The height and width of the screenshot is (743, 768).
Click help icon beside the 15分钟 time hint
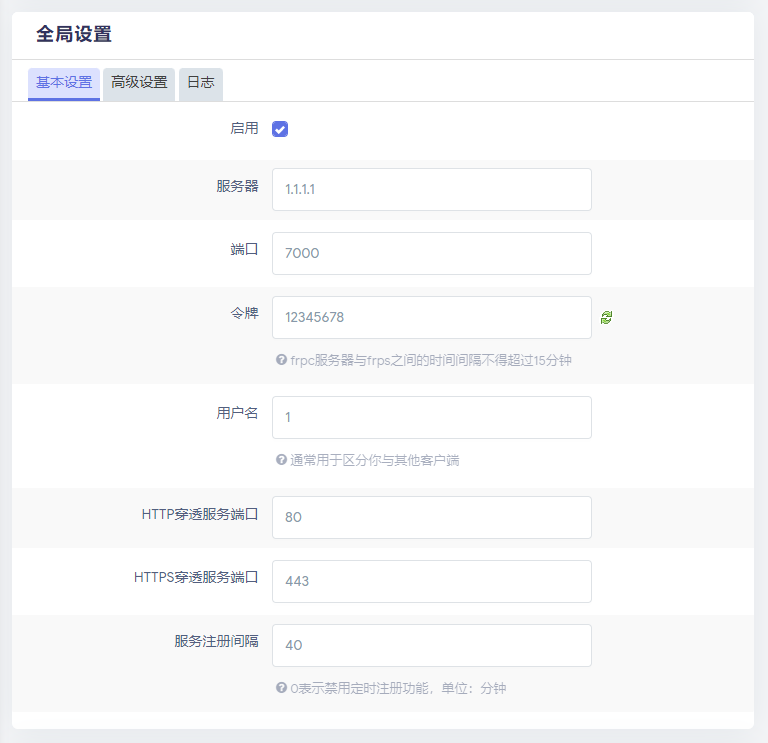pyautogui.click(x=281, y=360)
